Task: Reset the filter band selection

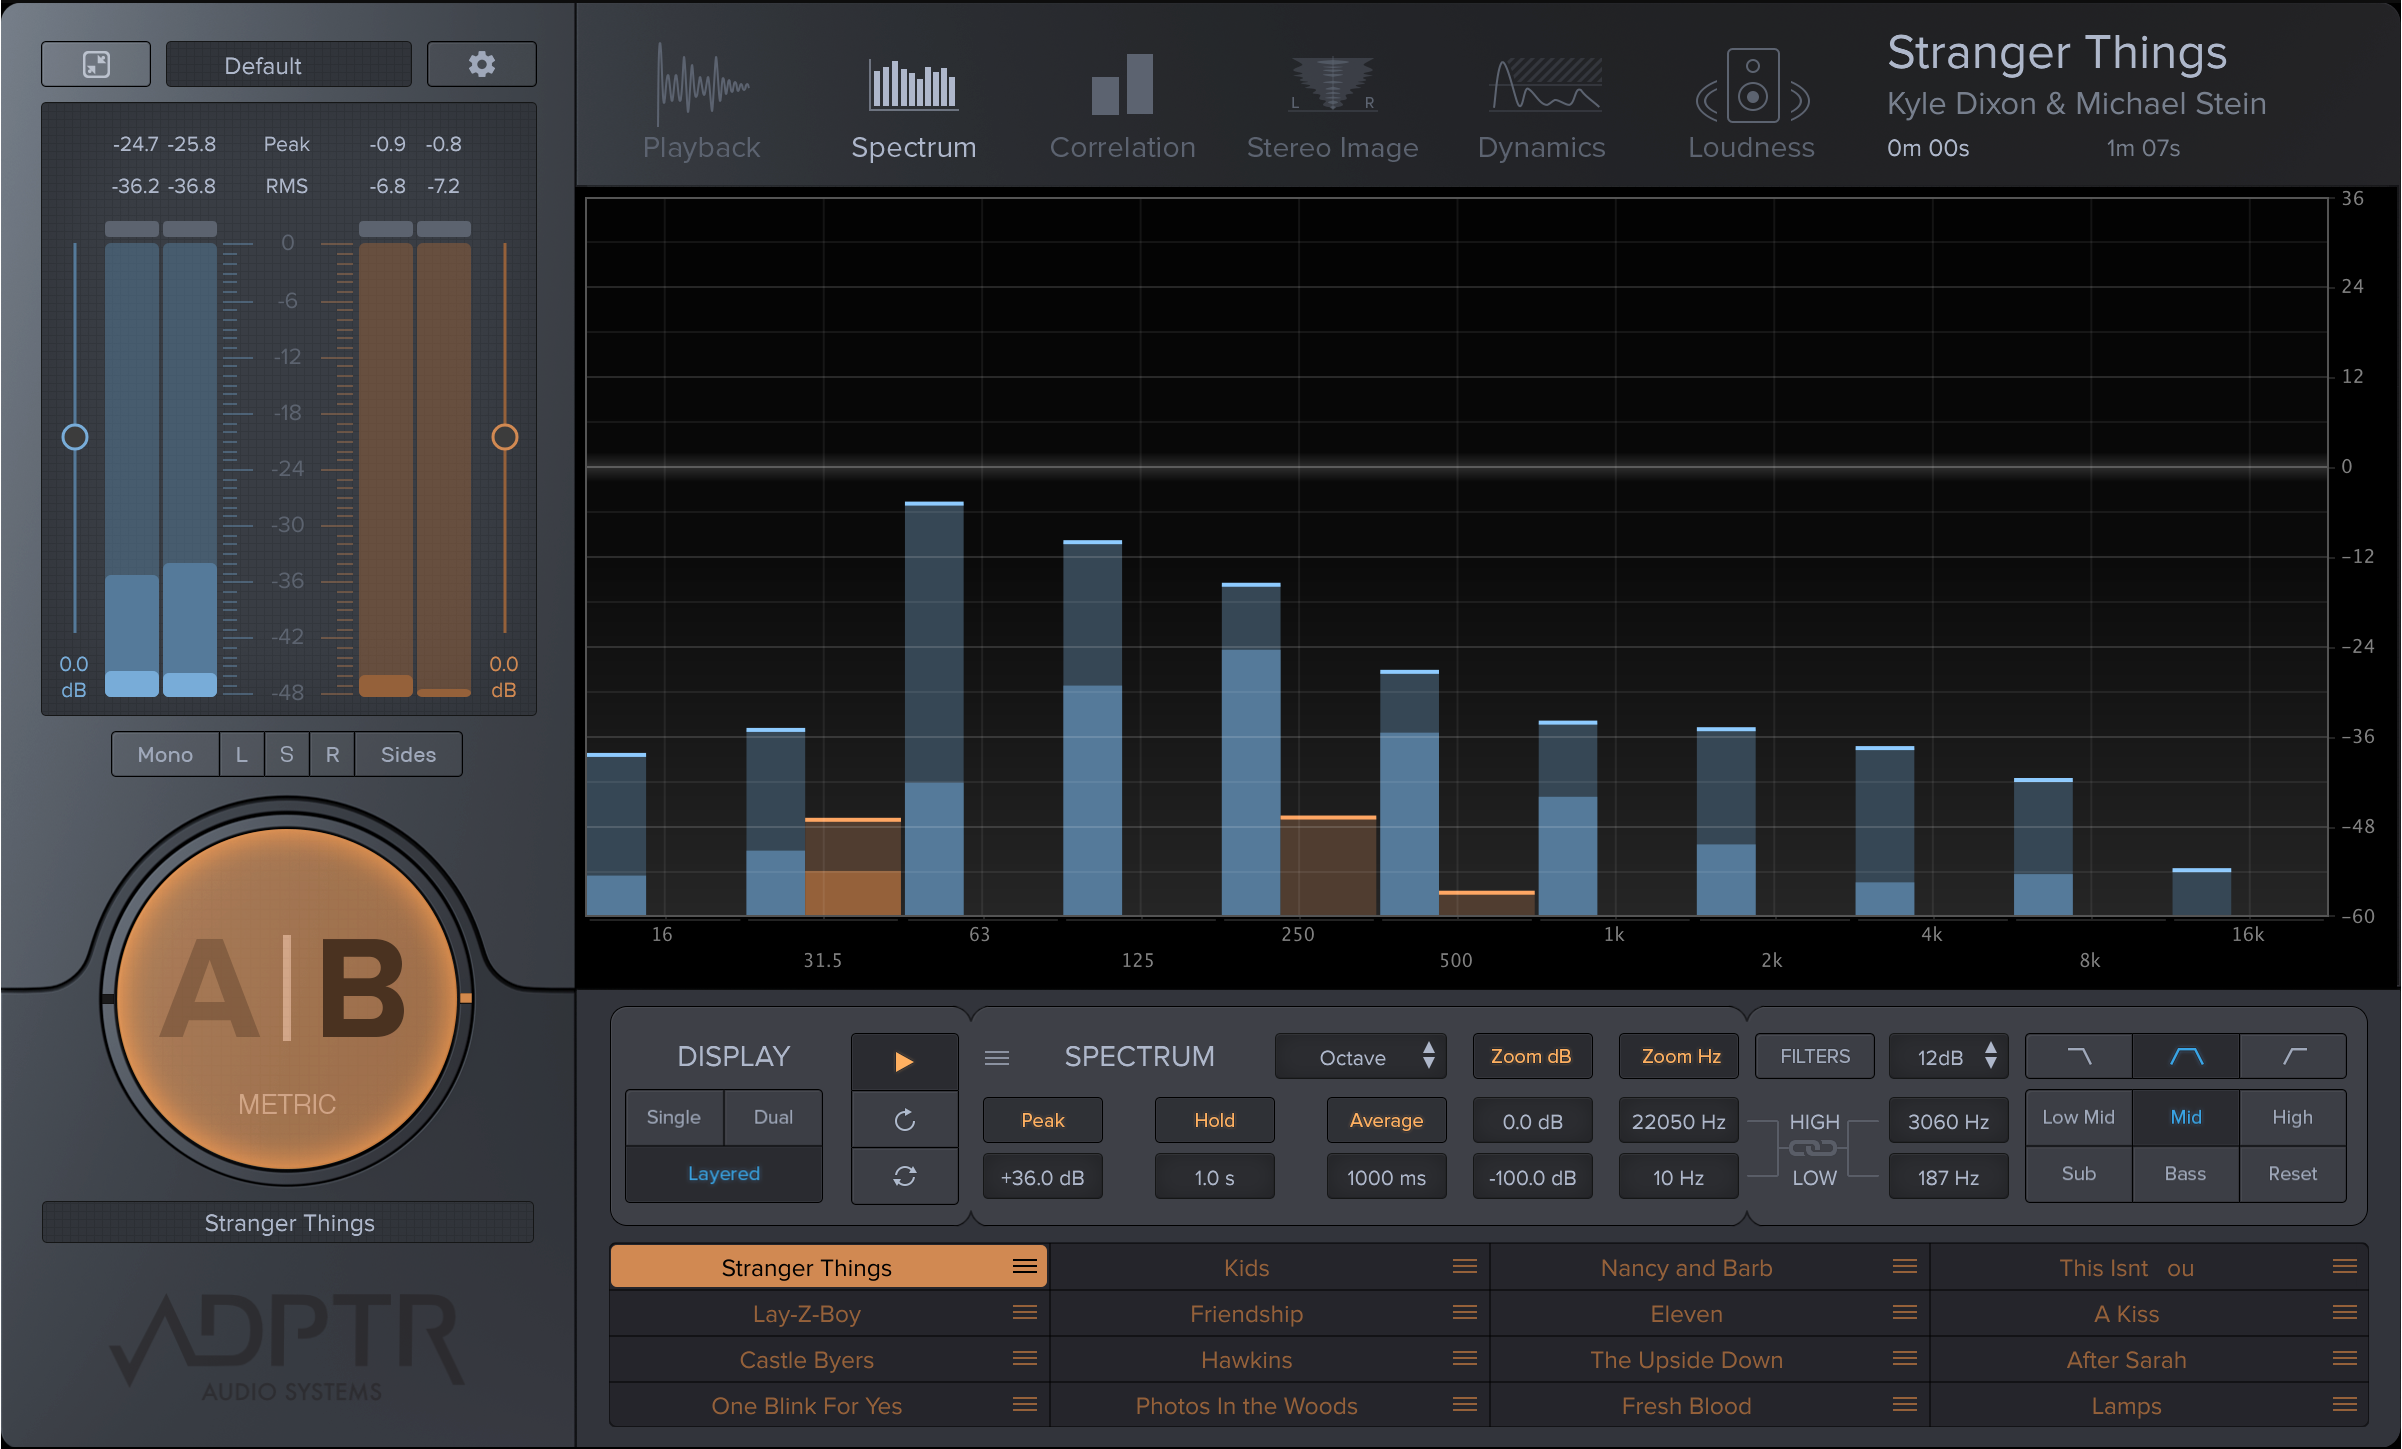Action: coord(2293,1173)
